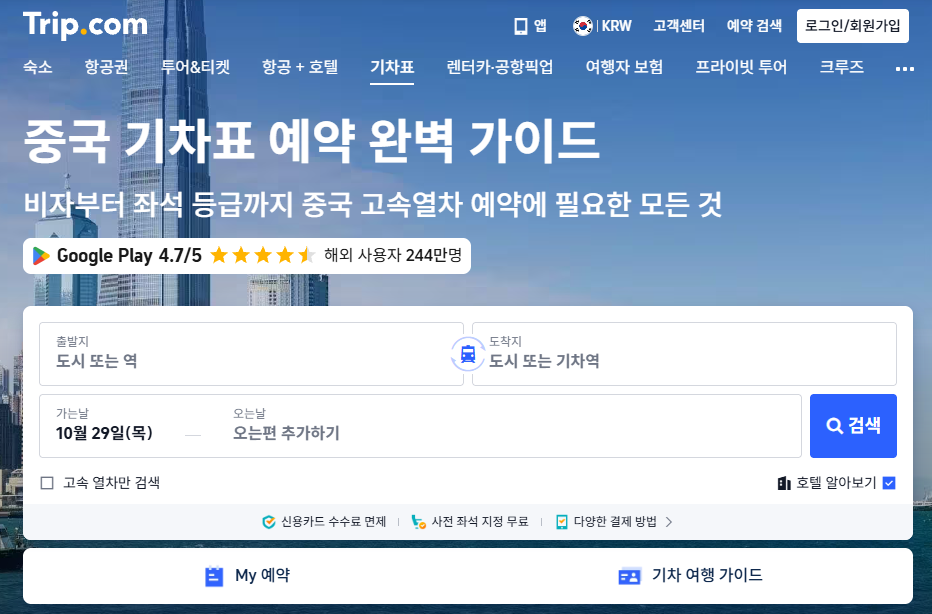Click the 기차 여행 가이드 card icon

629,576
